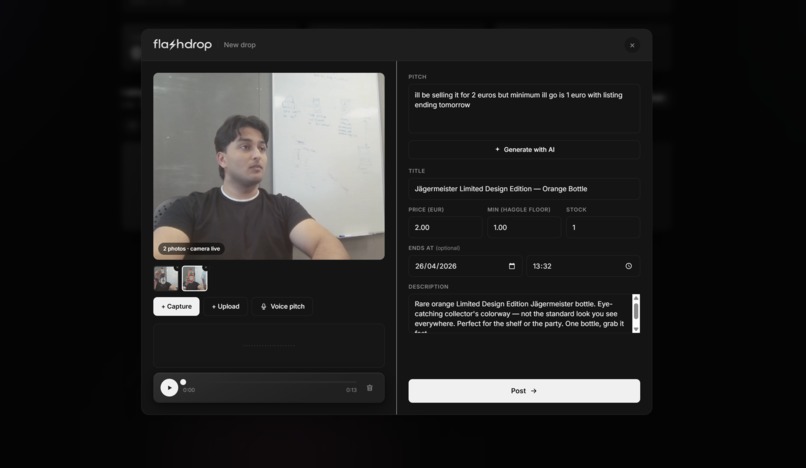806x468 pixels.
Task: Edit the Pitch text area
Action: click(x=524, y=109)
